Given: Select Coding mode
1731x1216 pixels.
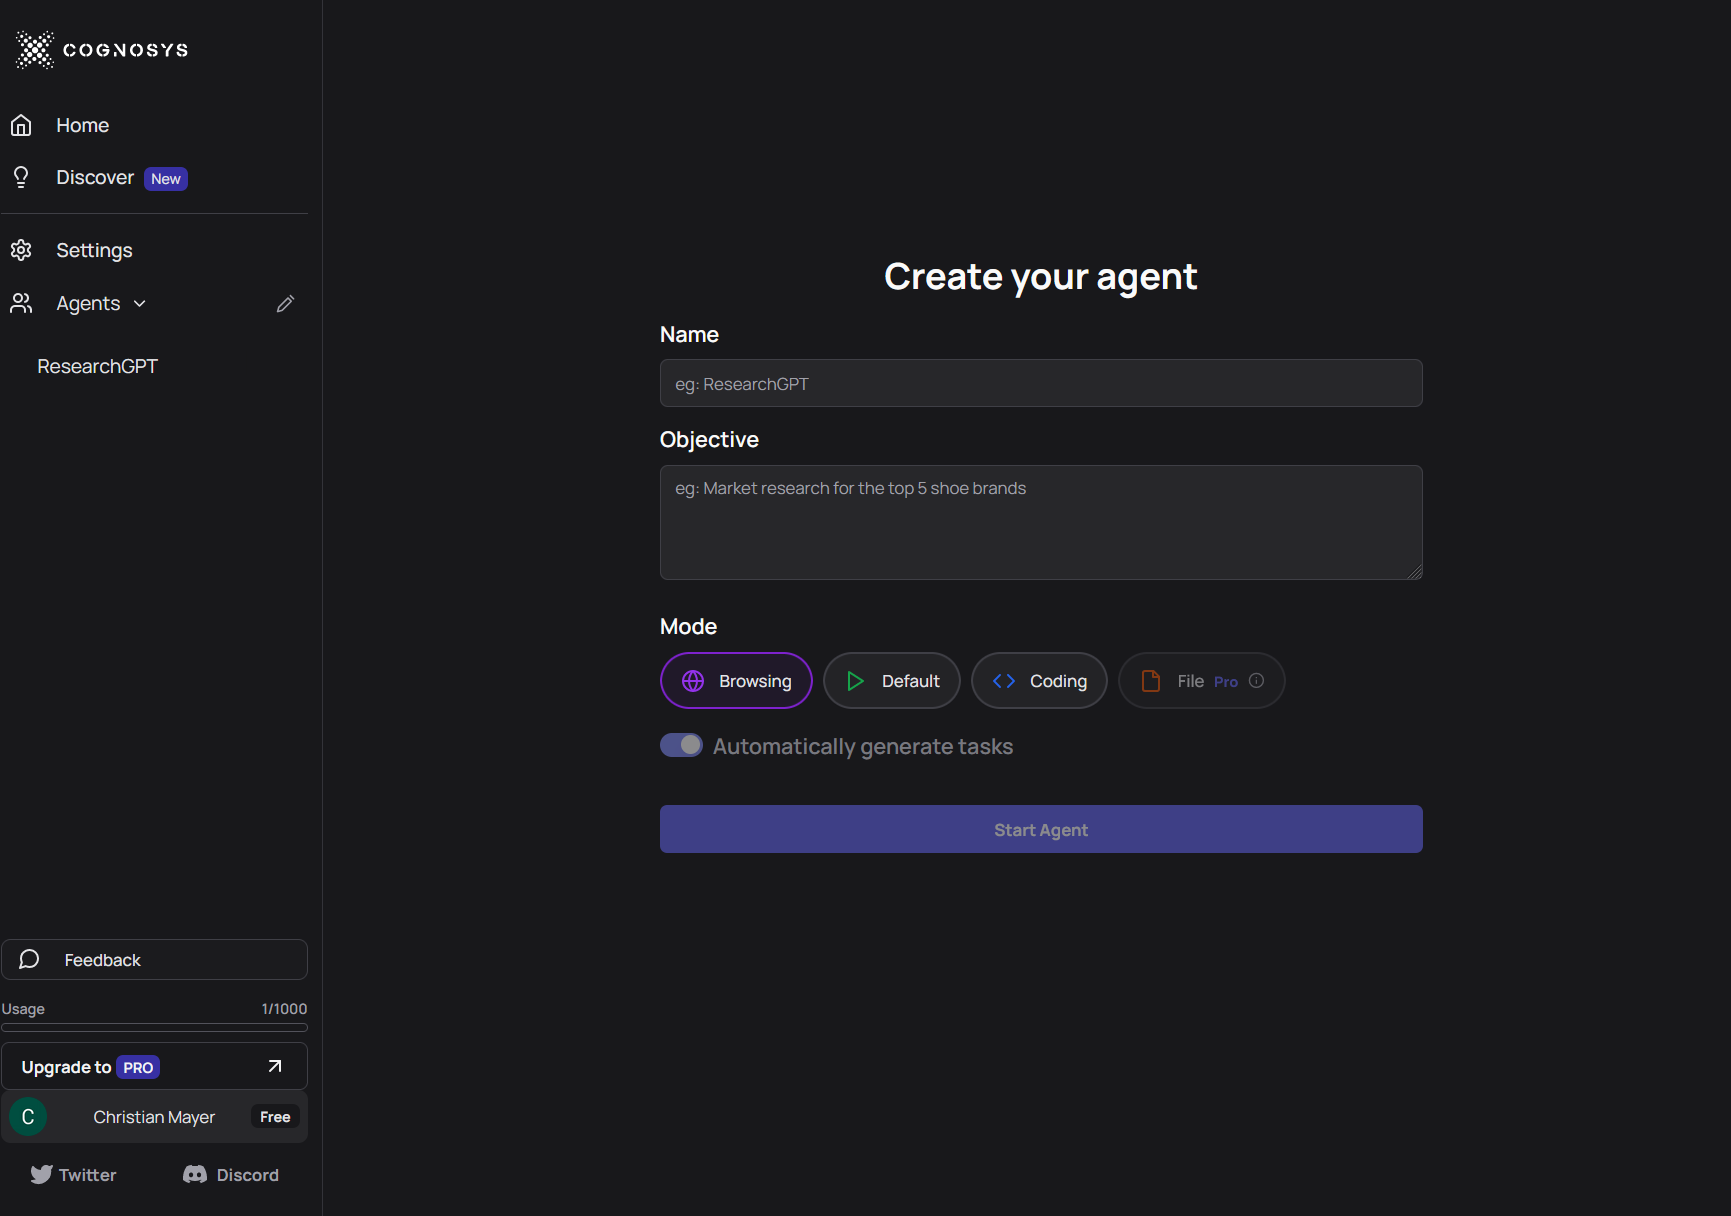Looking at the screenshot, I should (1039, 681).
